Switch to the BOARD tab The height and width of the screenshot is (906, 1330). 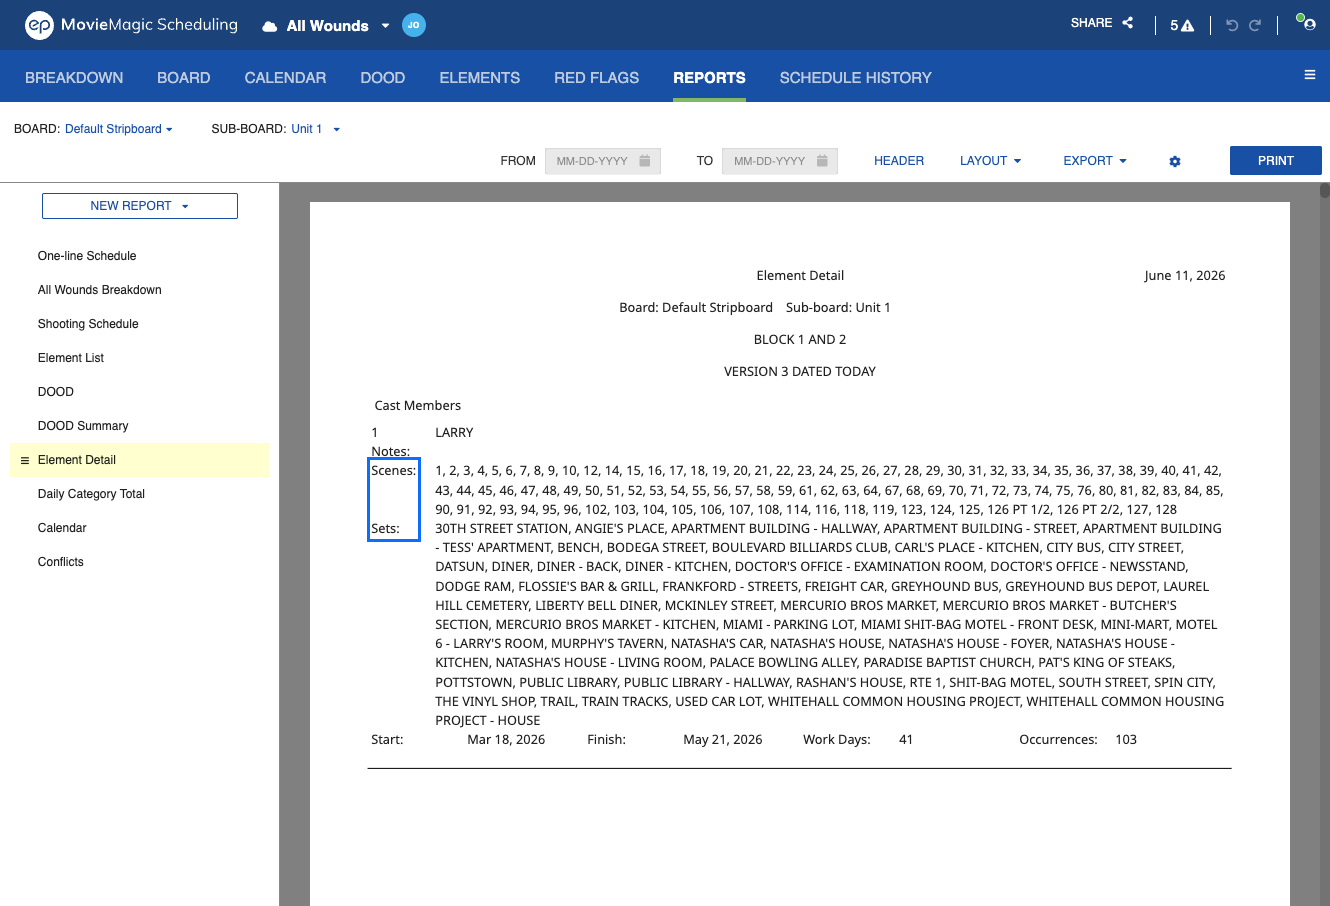(x=184, y=78)
